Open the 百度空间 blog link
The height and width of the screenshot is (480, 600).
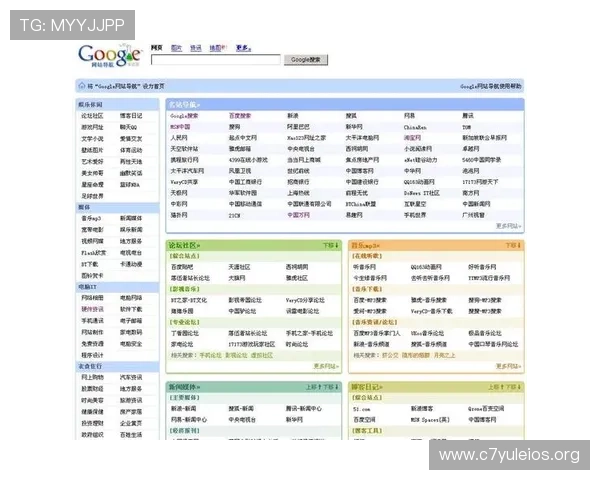tap(364, 420)
